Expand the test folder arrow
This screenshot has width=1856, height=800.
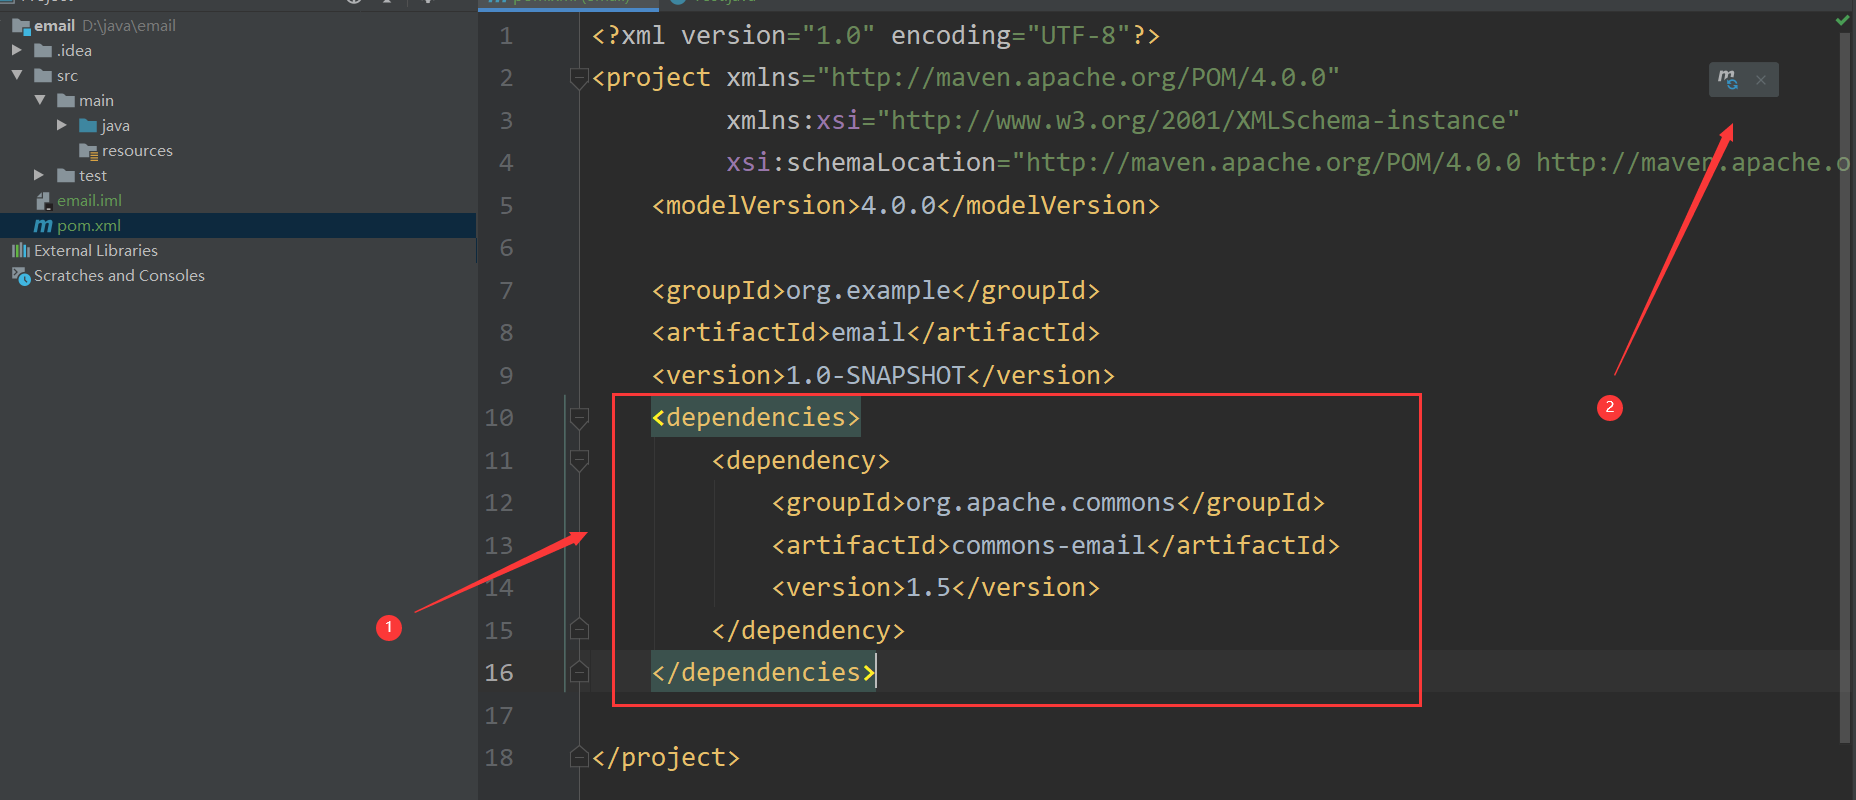tap(39, 175)
